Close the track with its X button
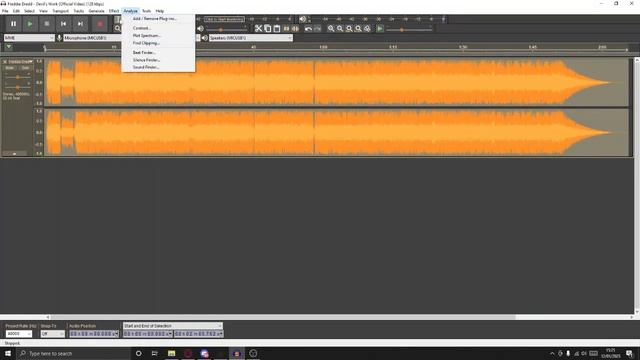Viewport: 640px width, 360px height. 5,62
